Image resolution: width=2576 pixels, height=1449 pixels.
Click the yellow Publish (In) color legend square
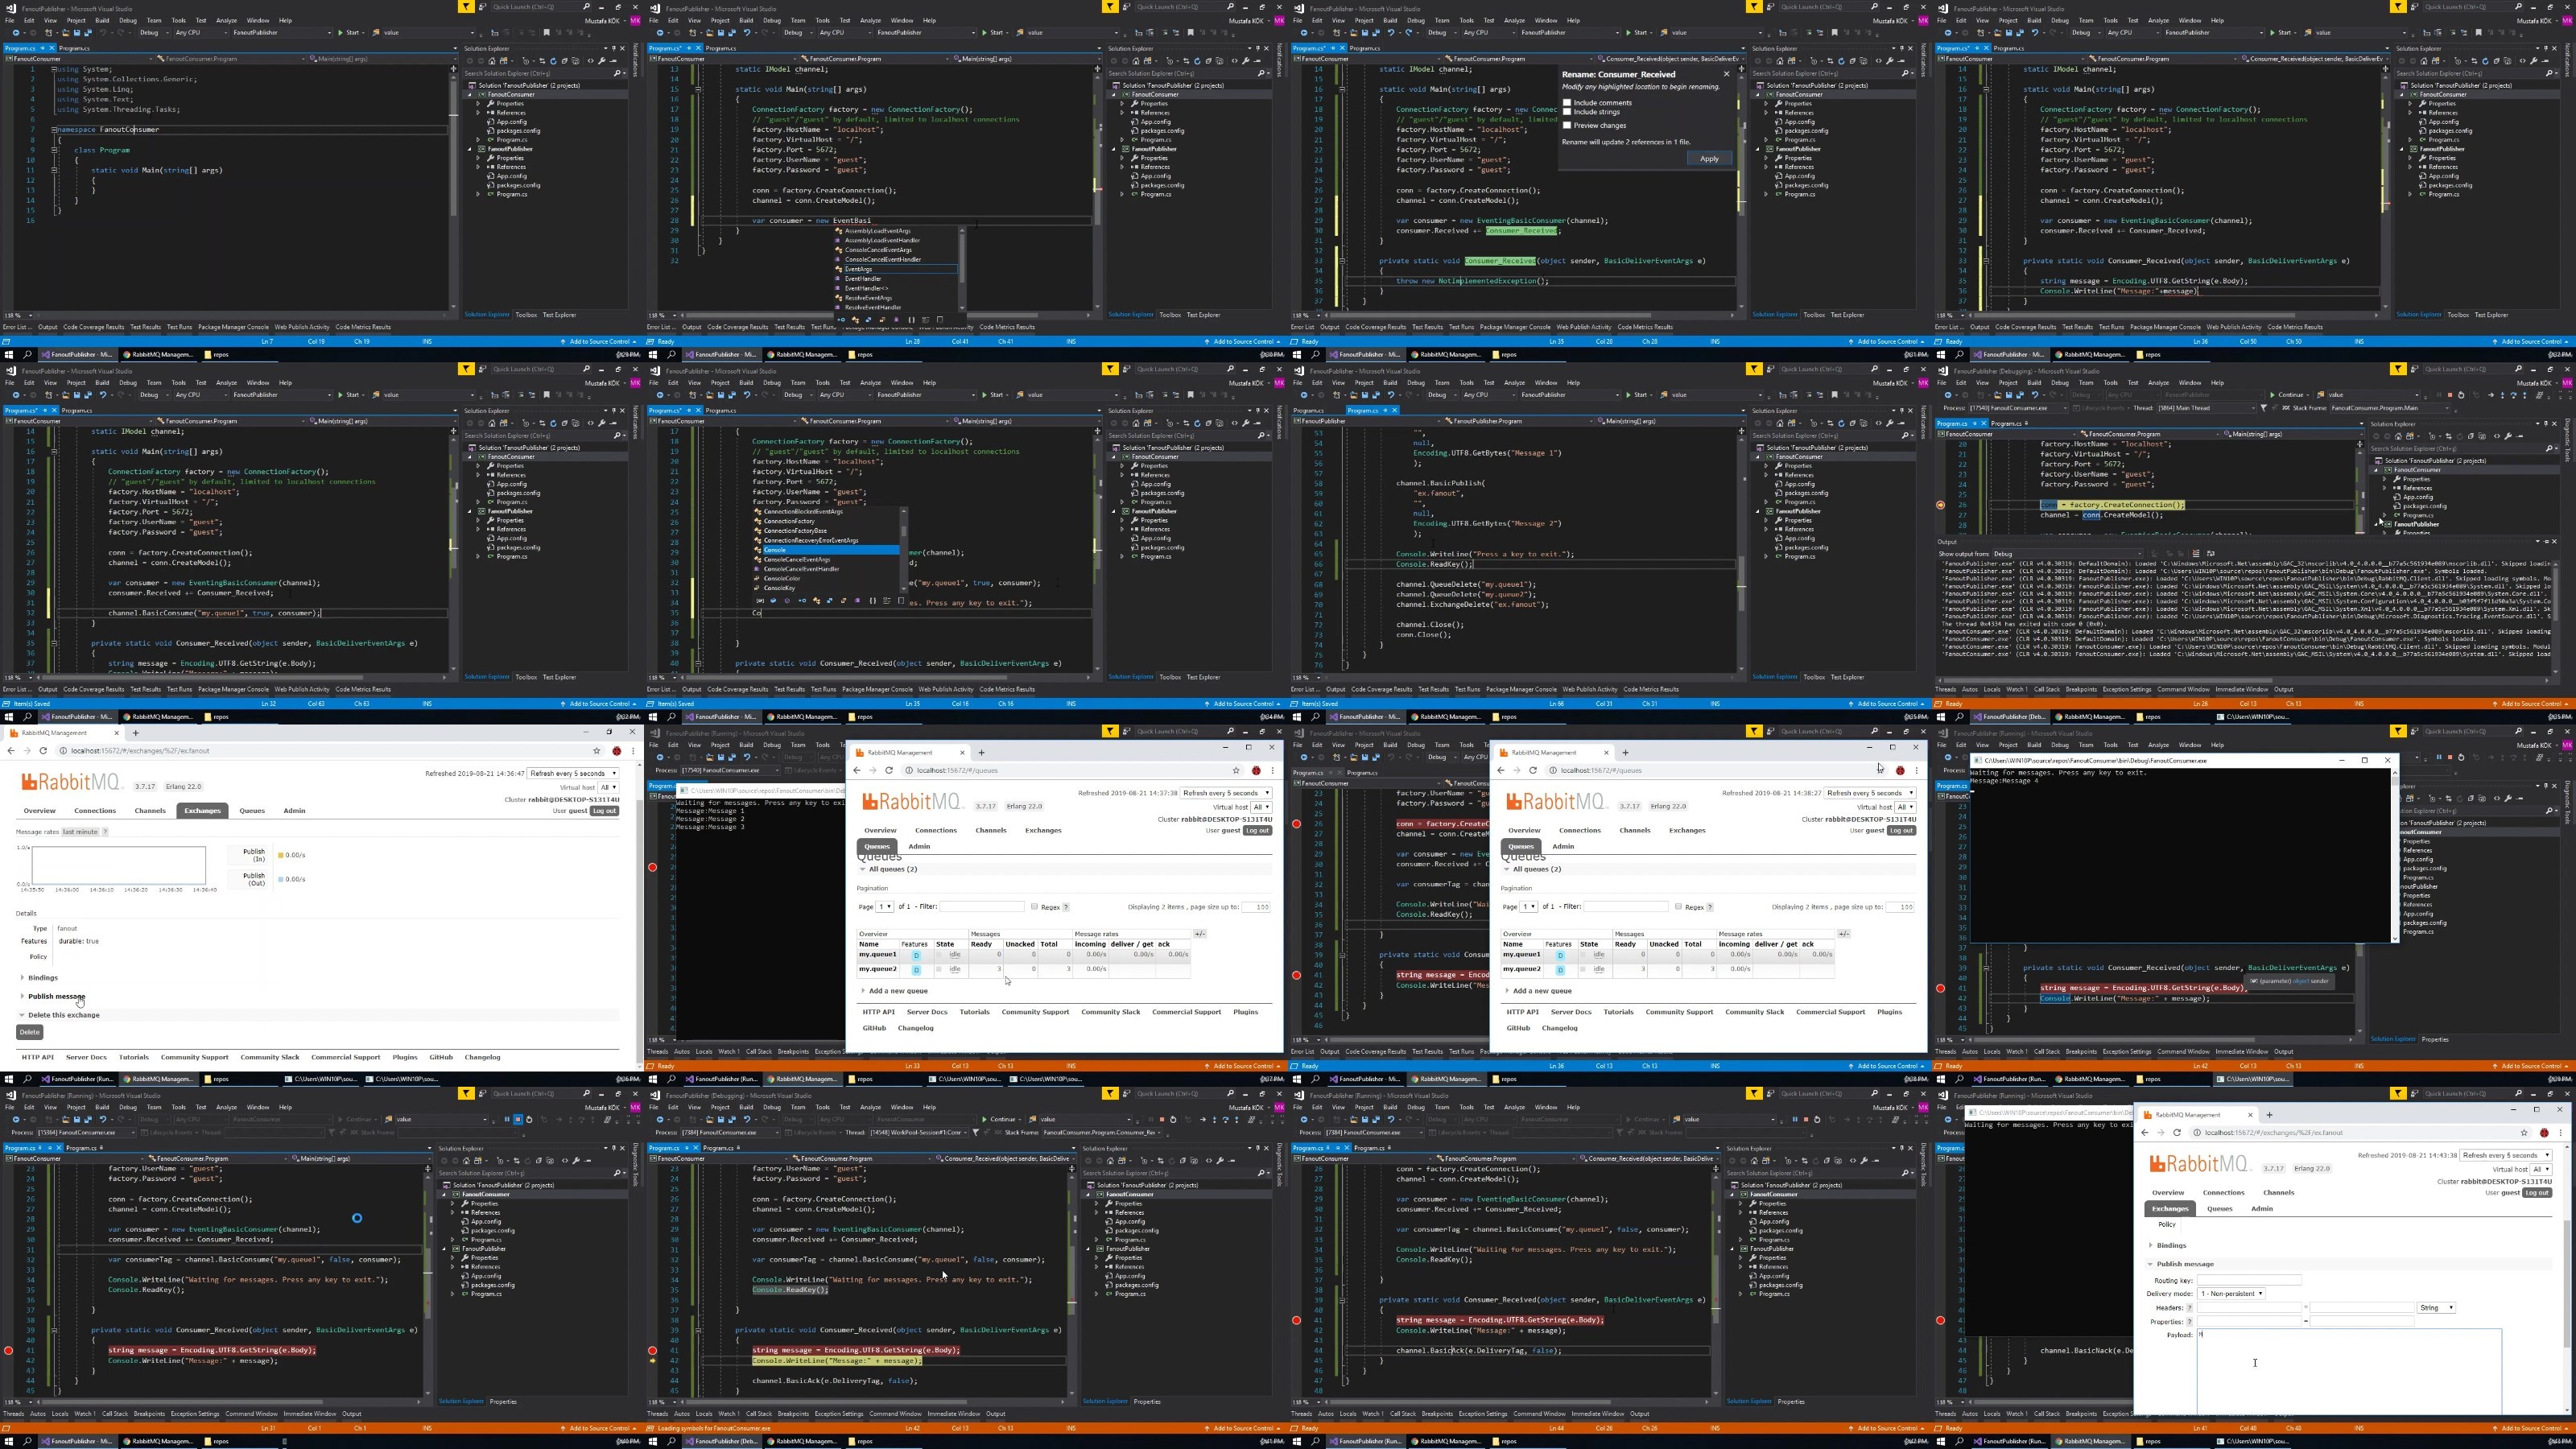point(282,855)
